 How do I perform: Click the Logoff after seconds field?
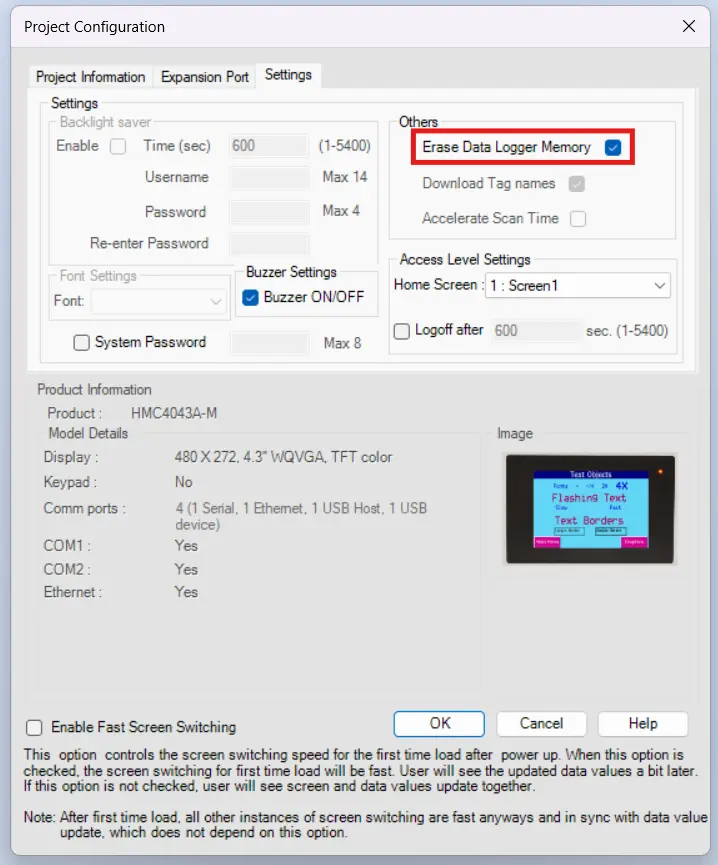point(535,330)
